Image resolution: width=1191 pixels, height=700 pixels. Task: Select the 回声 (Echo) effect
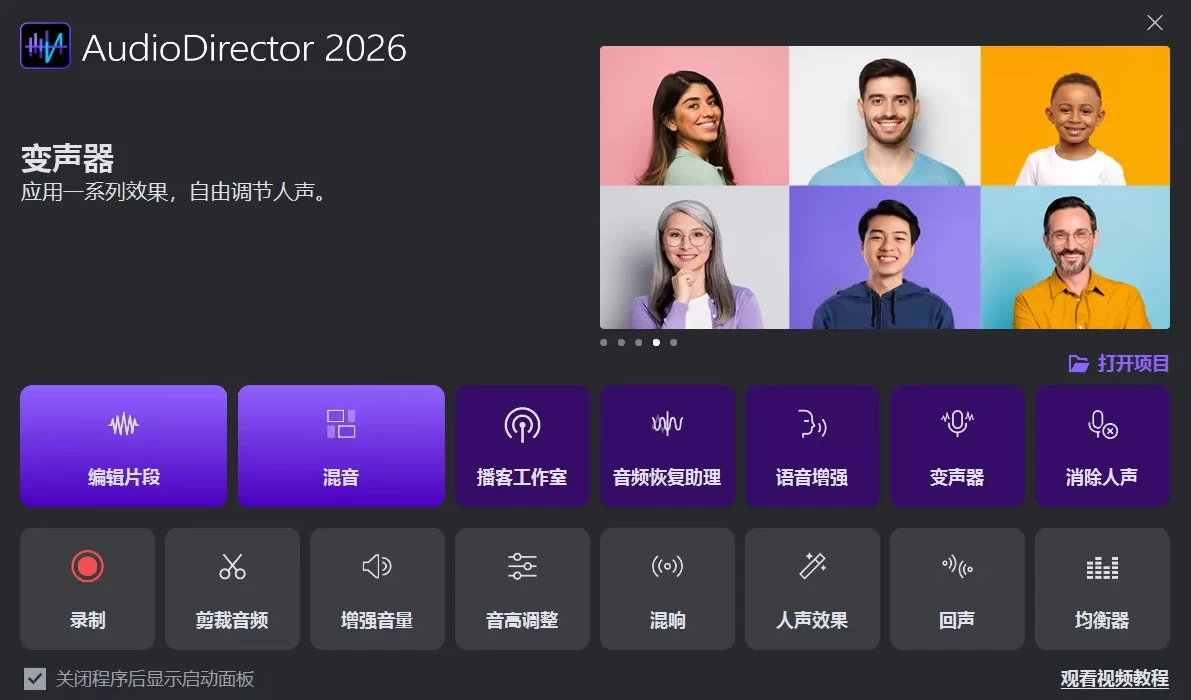[x=957, y=588]
